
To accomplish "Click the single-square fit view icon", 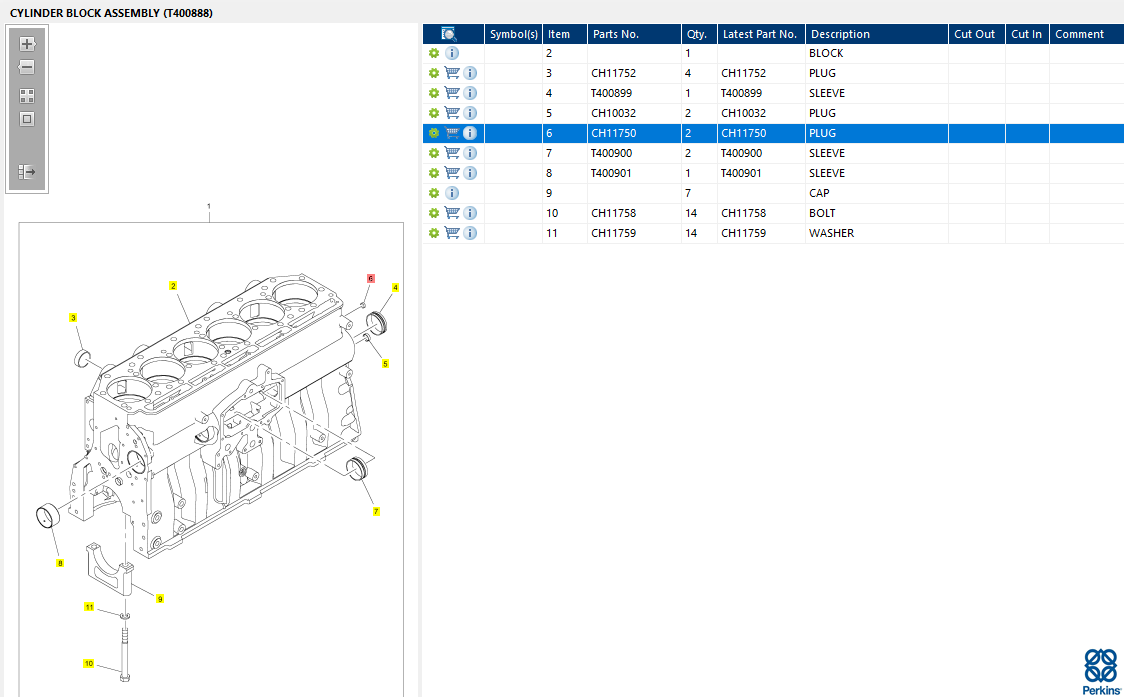I will [27, 119].
